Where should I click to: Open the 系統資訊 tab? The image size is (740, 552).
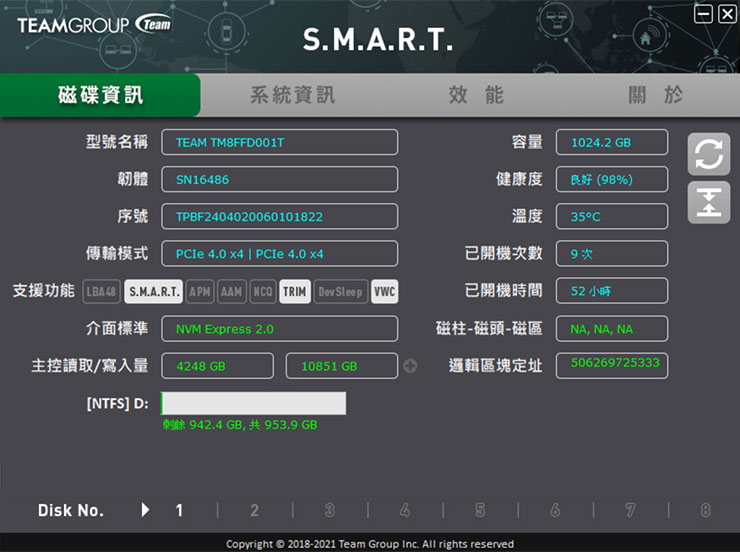(x=293, y=95)
